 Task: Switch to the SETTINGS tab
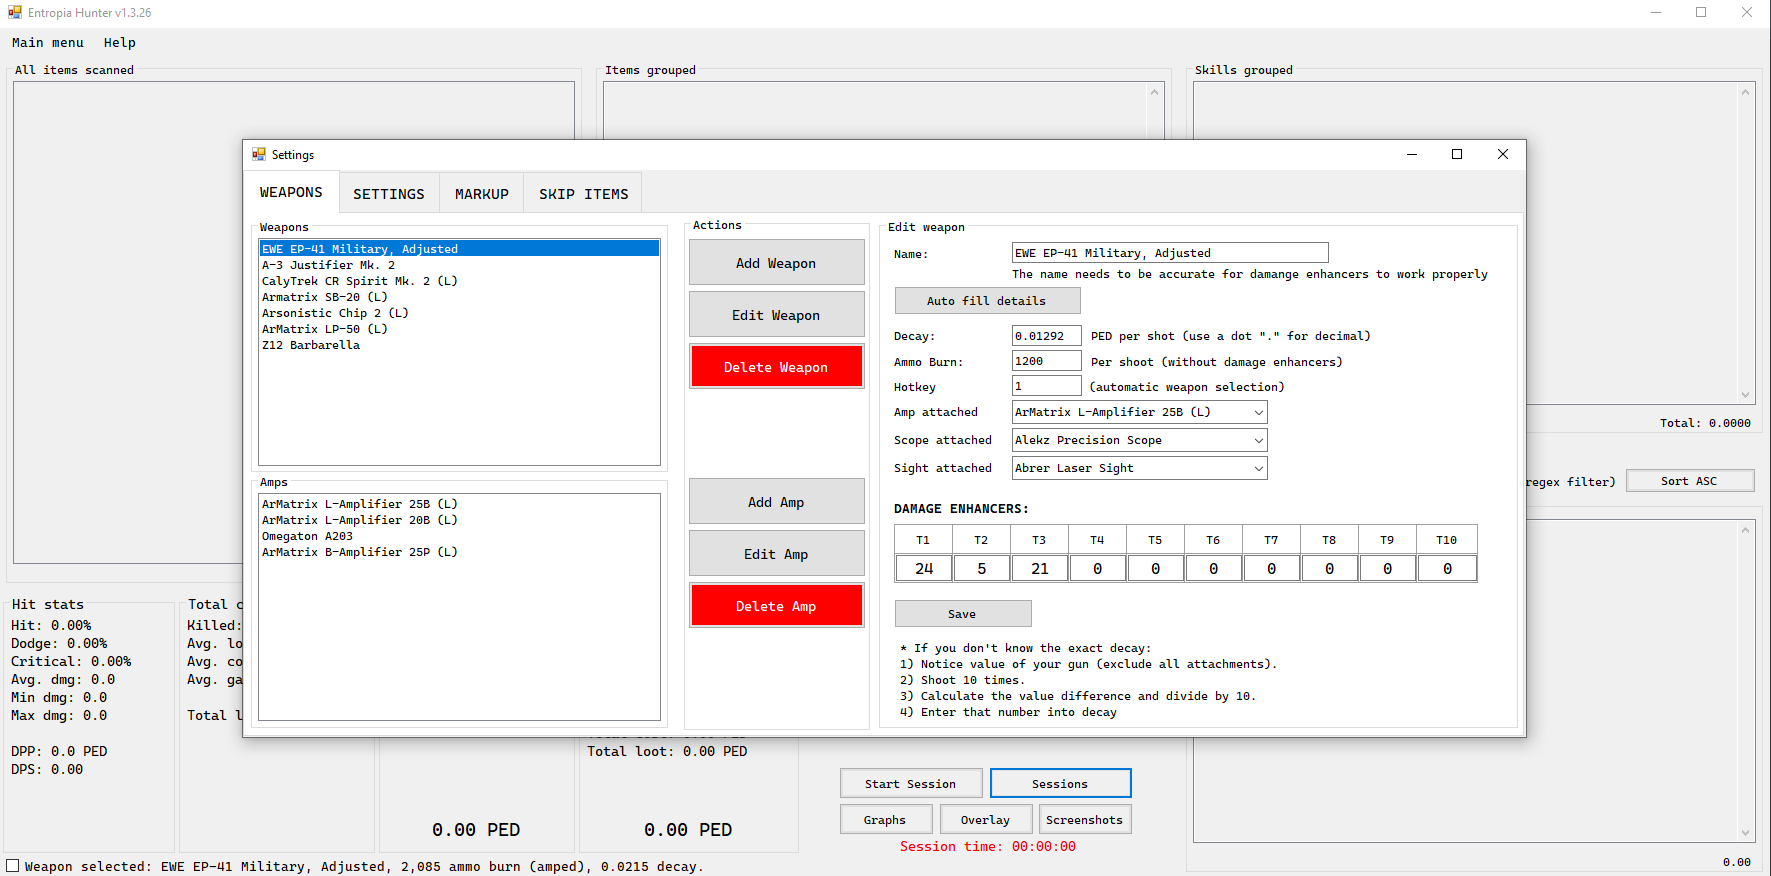(x=389, y=194)
